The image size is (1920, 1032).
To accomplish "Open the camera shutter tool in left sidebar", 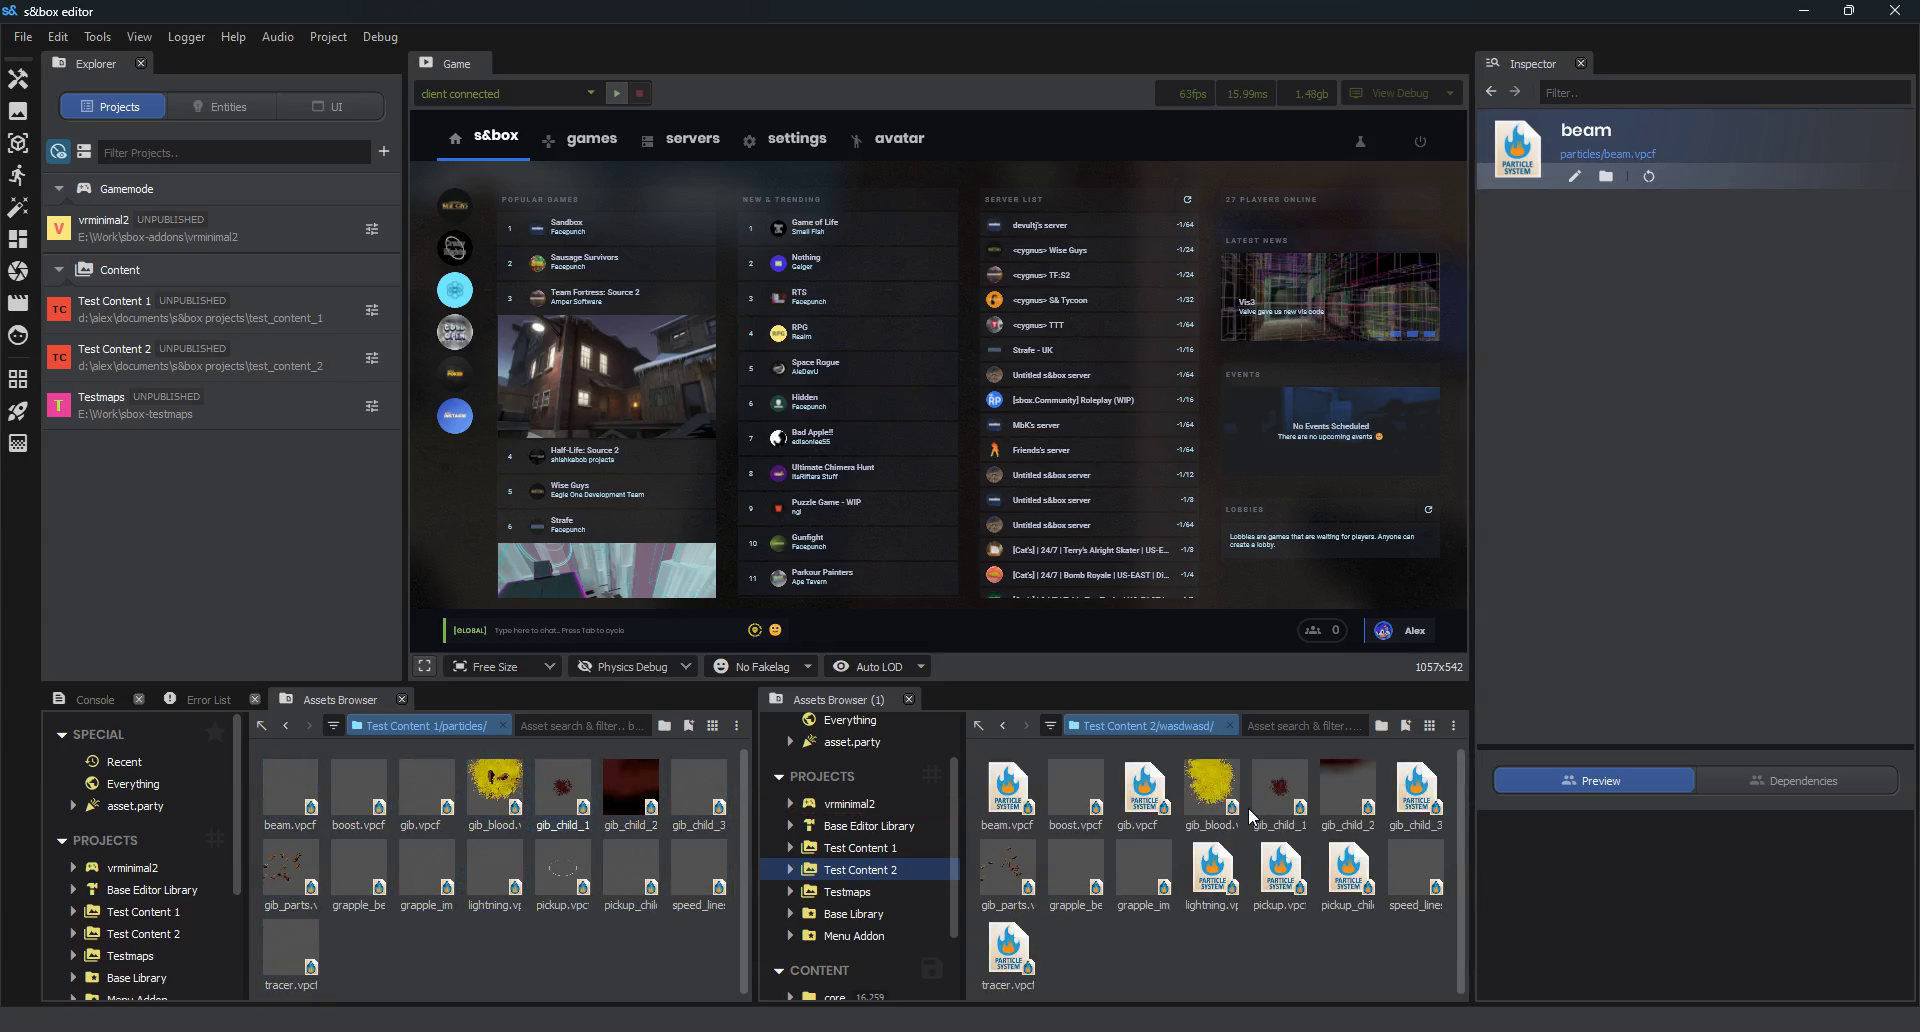I will pos(18,271).
